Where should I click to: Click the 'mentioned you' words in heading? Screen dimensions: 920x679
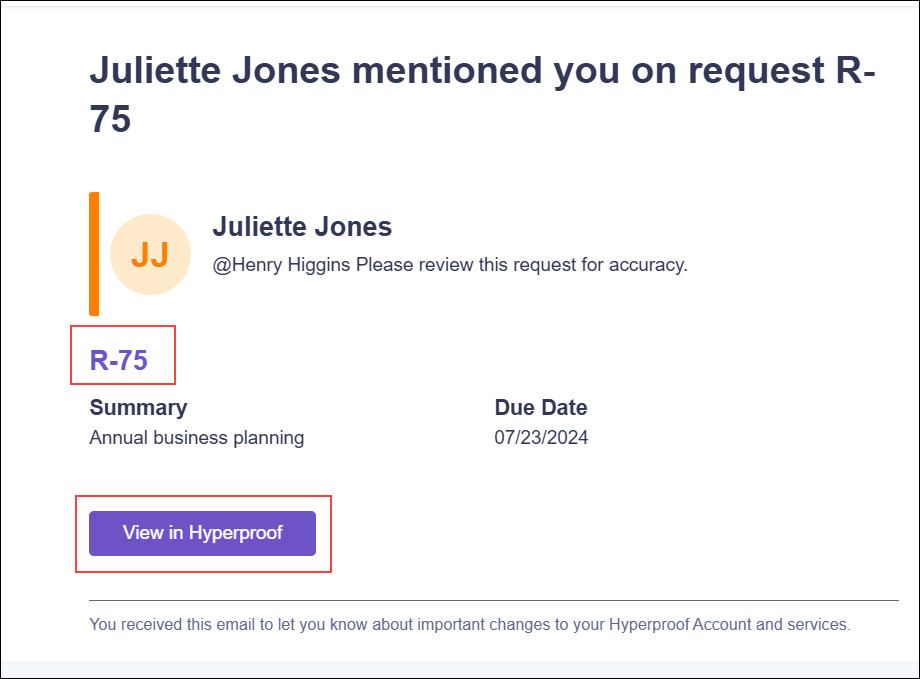[486, 70]
